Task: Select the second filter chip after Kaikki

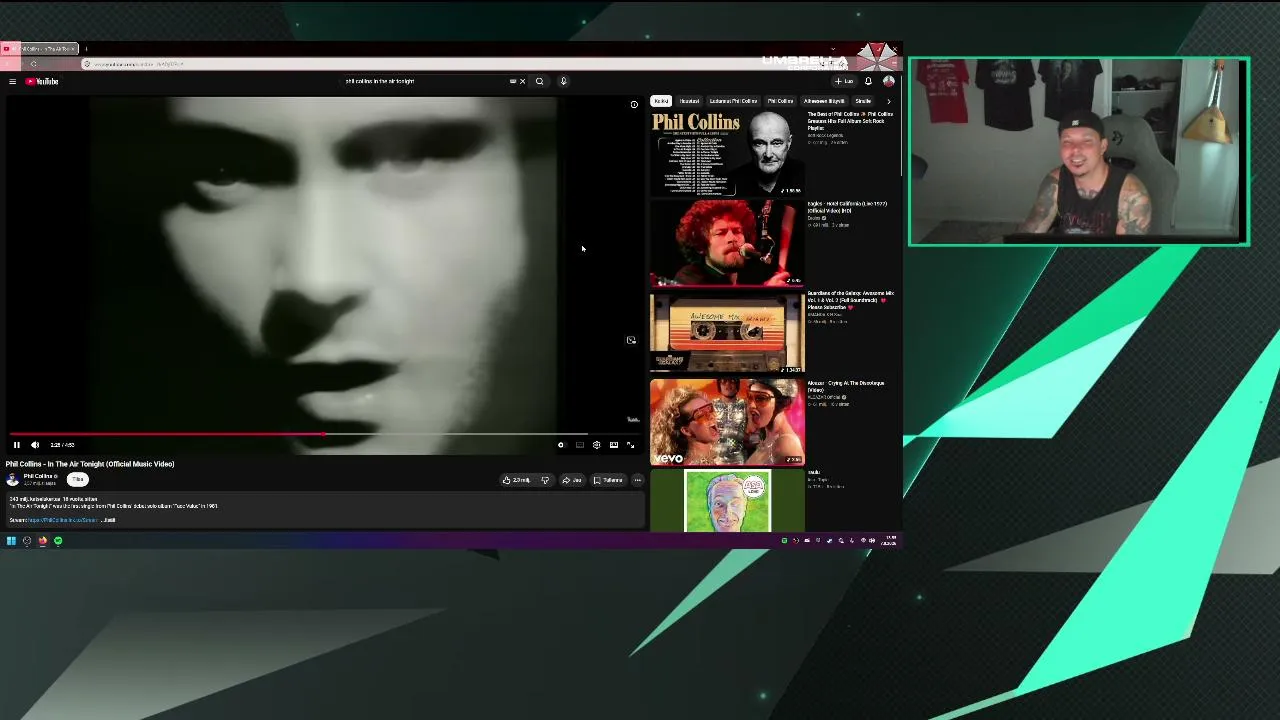Action: click(689, 101)
